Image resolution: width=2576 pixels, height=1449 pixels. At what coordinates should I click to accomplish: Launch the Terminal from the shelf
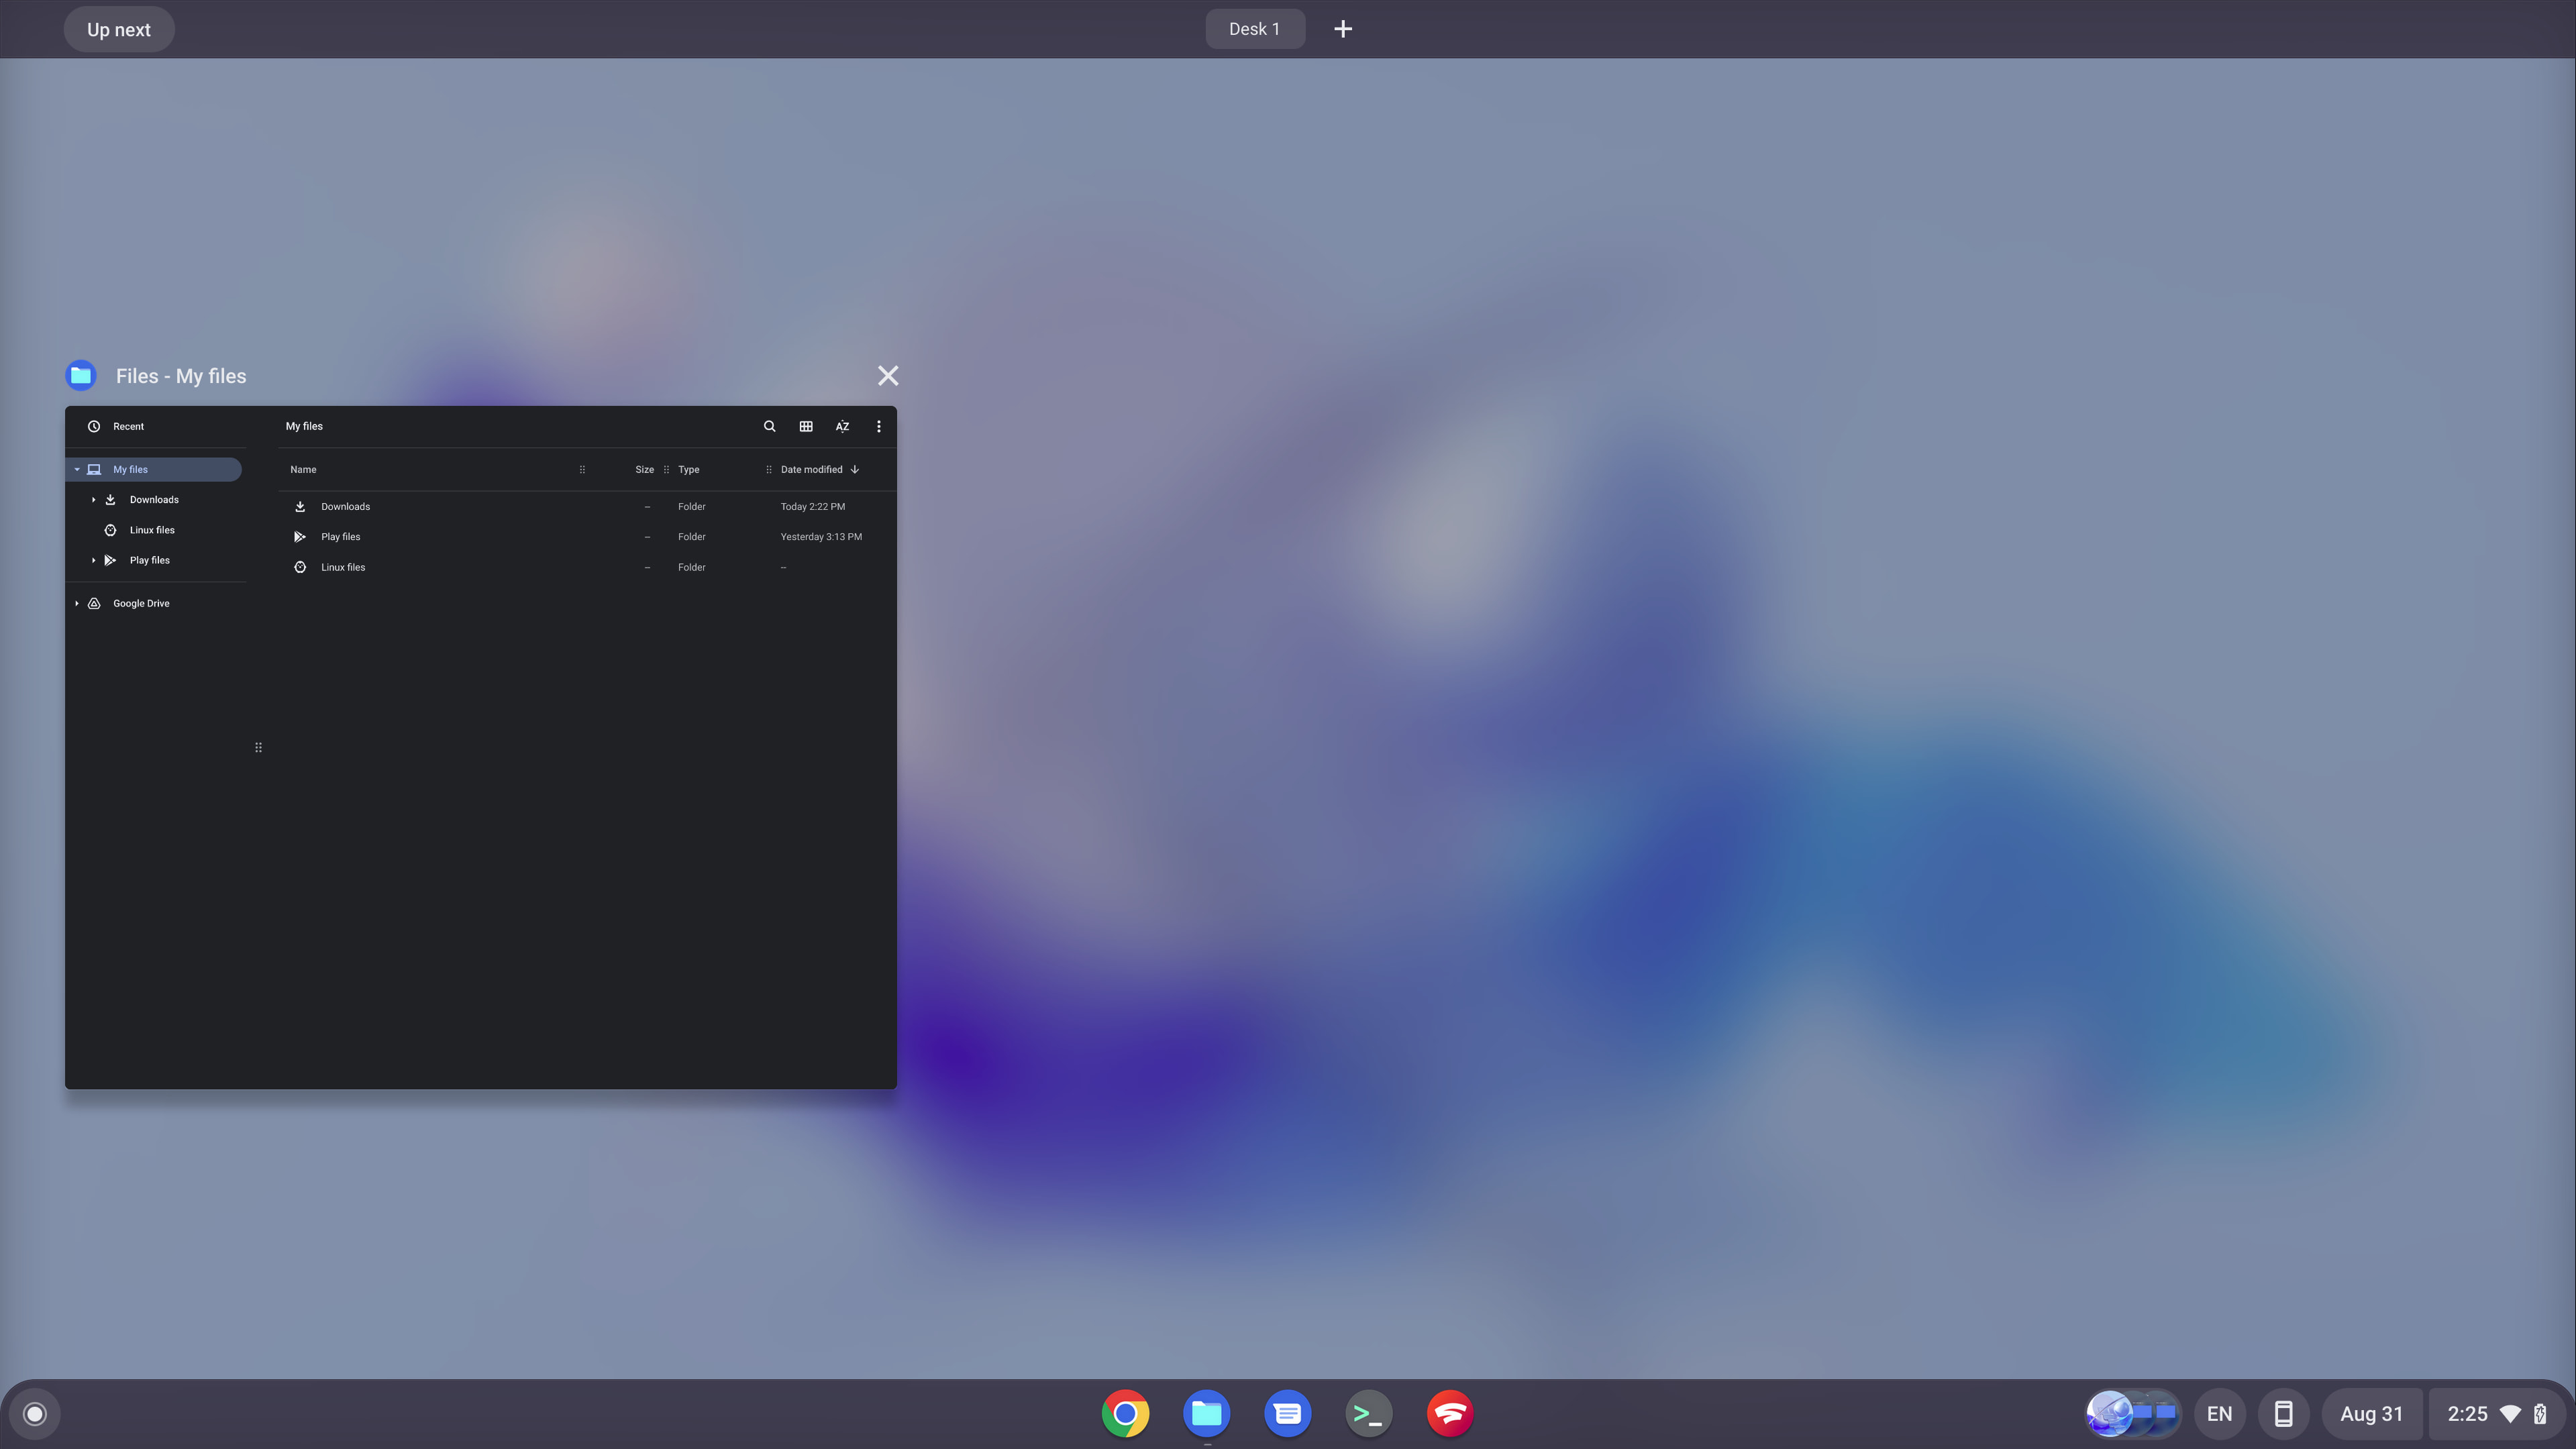(1368, 1413)
